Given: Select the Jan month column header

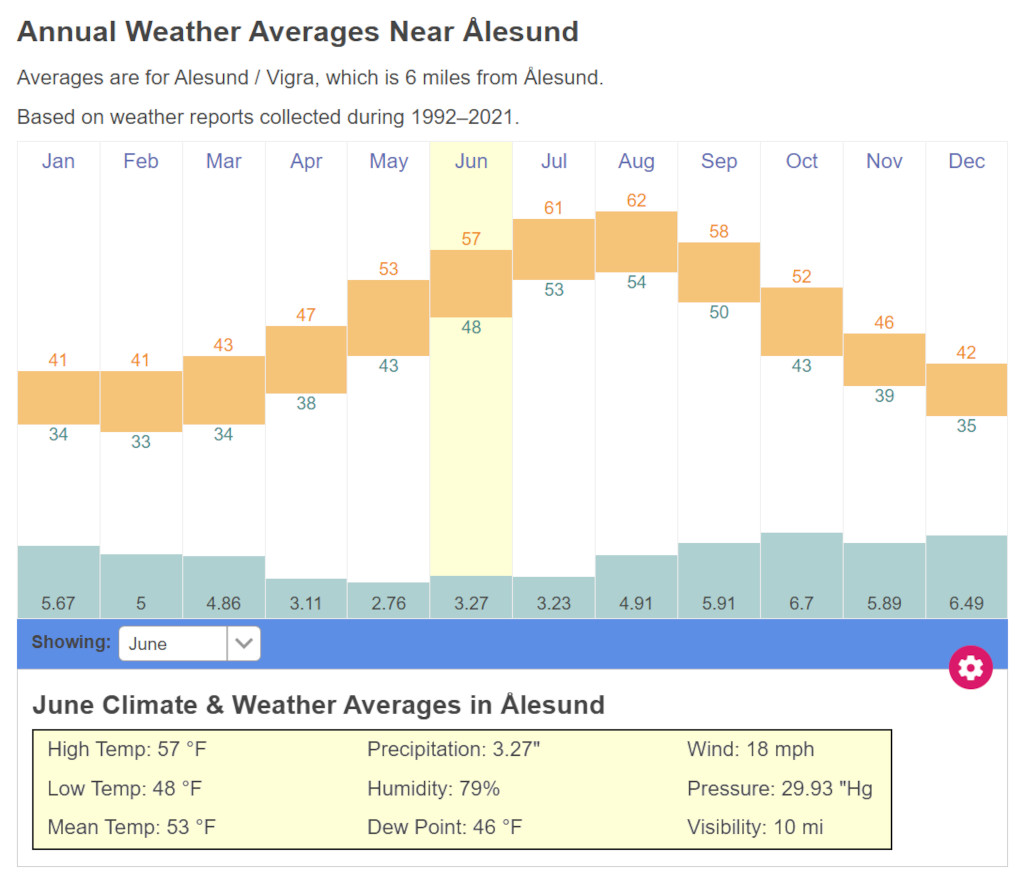Looking at the screenshot, I should pos(58,161).
